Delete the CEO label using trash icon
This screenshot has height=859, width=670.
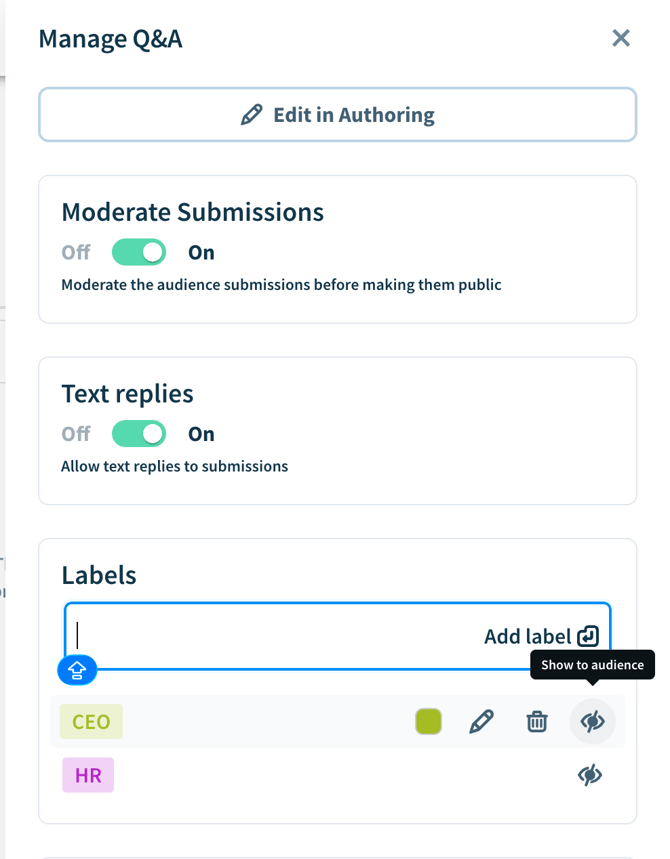coord(537,721)
